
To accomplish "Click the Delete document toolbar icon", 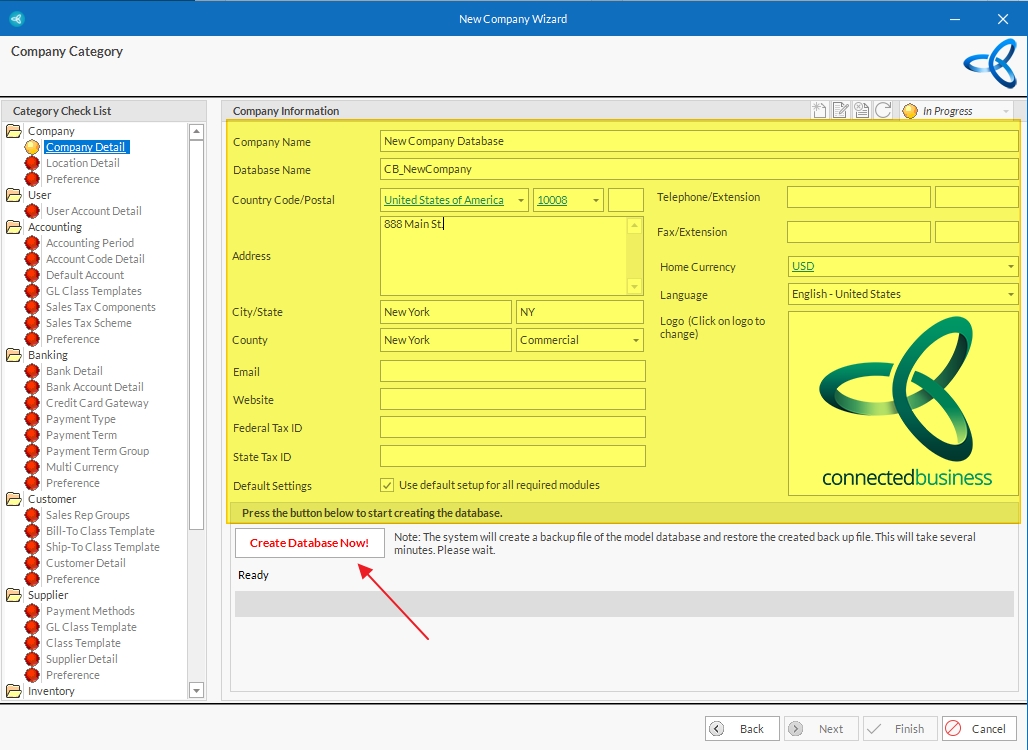I will (861, 111).
